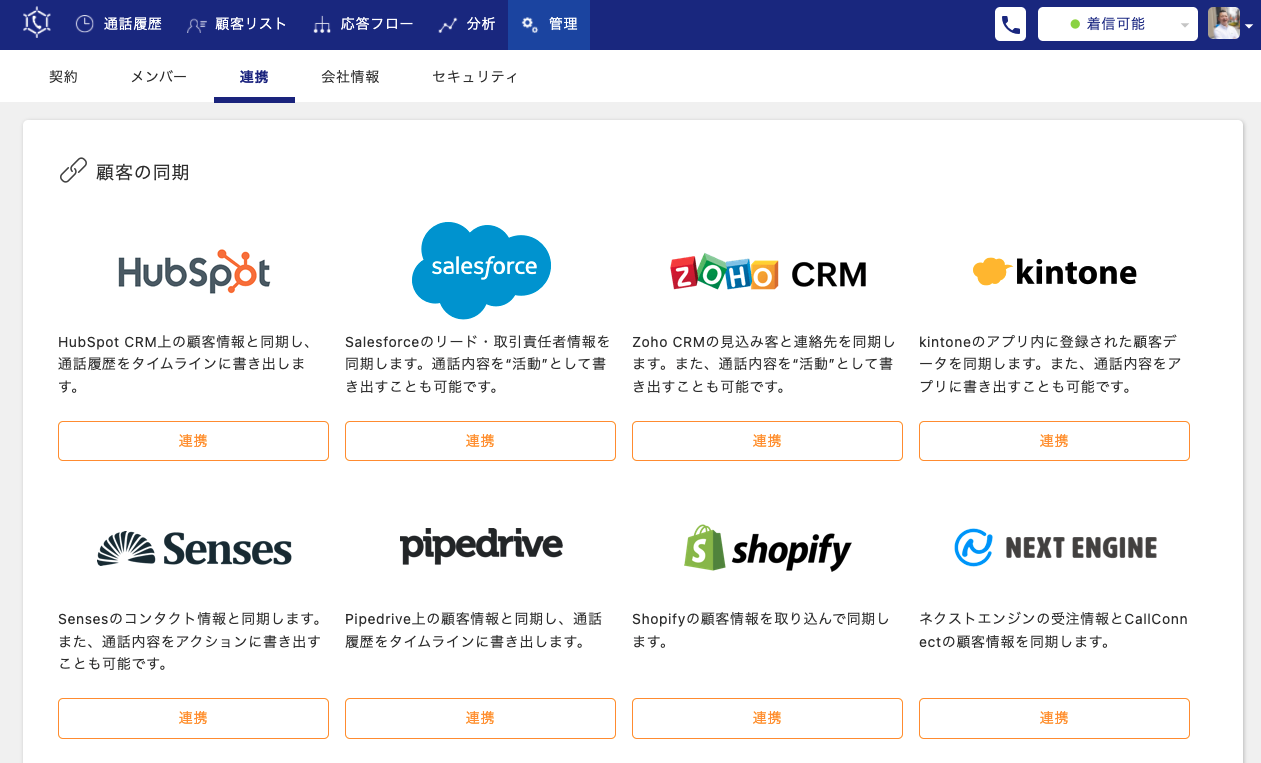Click the Salesforce cloud logo
The width and height of the screenshot is (1261, 763).
click(481, 270)
